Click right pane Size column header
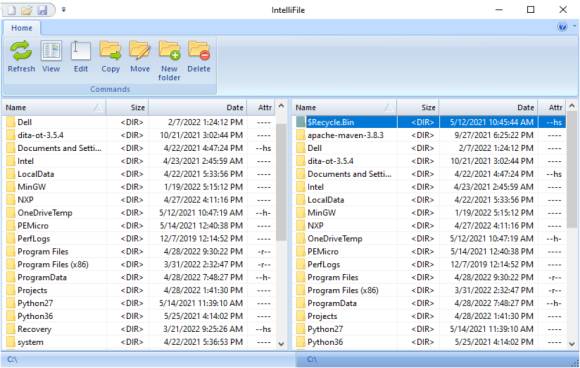 418,108
